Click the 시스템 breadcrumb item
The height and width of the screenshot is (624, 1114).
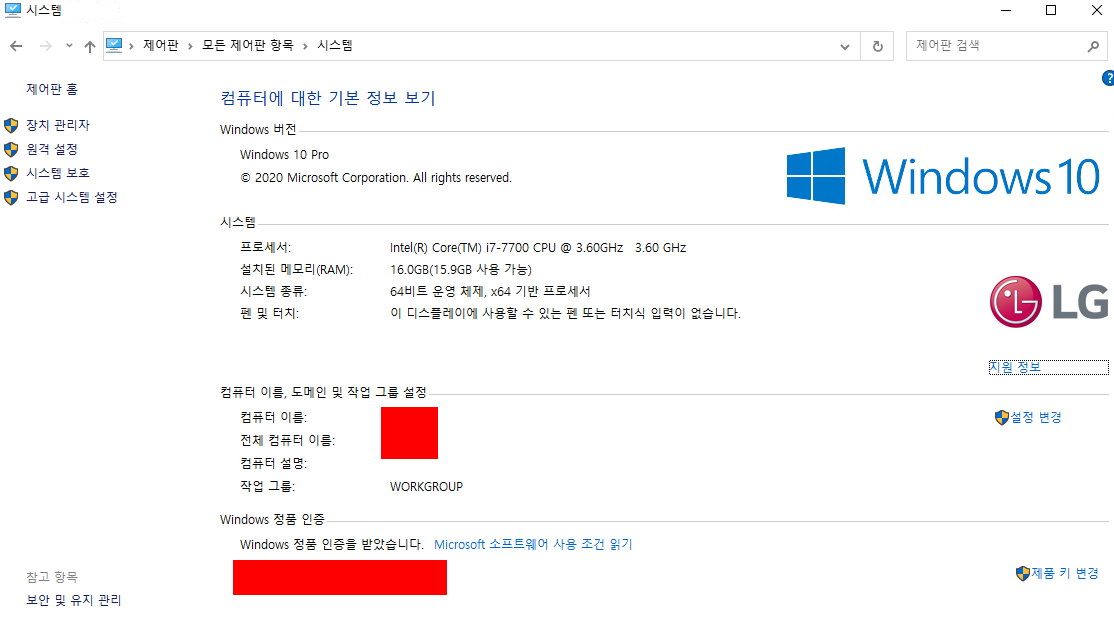[x=335, y=45]
